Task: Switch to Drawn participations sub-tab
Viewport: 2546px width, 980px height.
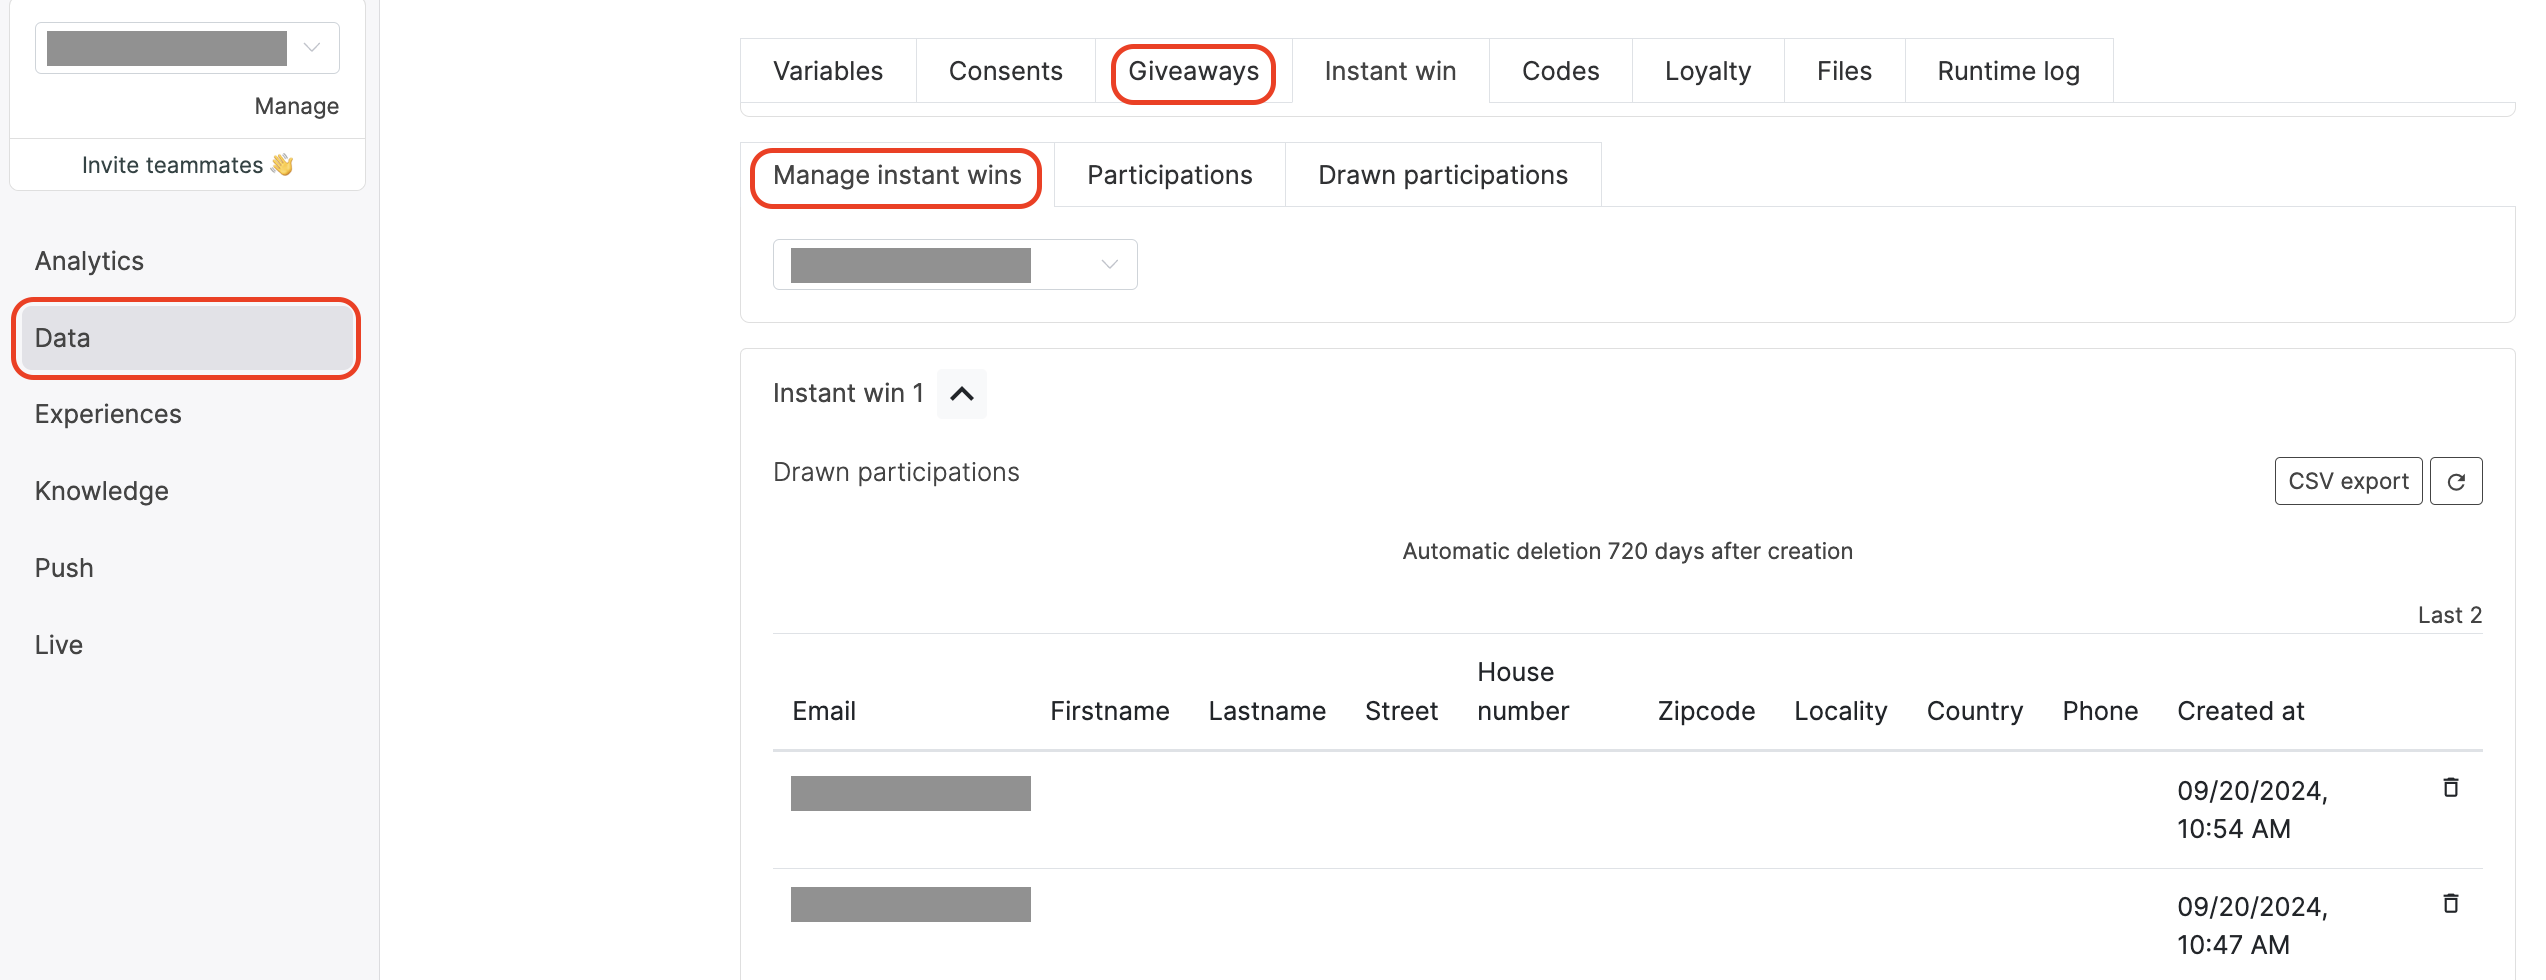Action: click(1442, 175)
